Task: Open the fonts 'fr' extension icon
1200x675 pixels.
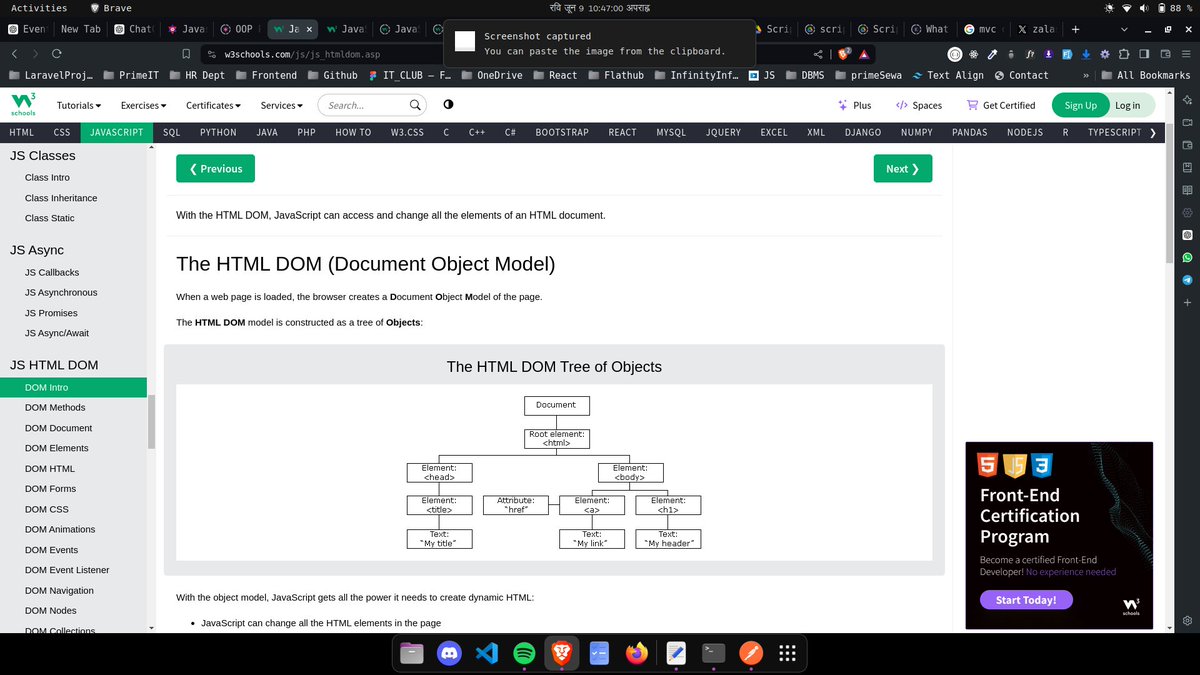Action: click(x=1028, y=53)
